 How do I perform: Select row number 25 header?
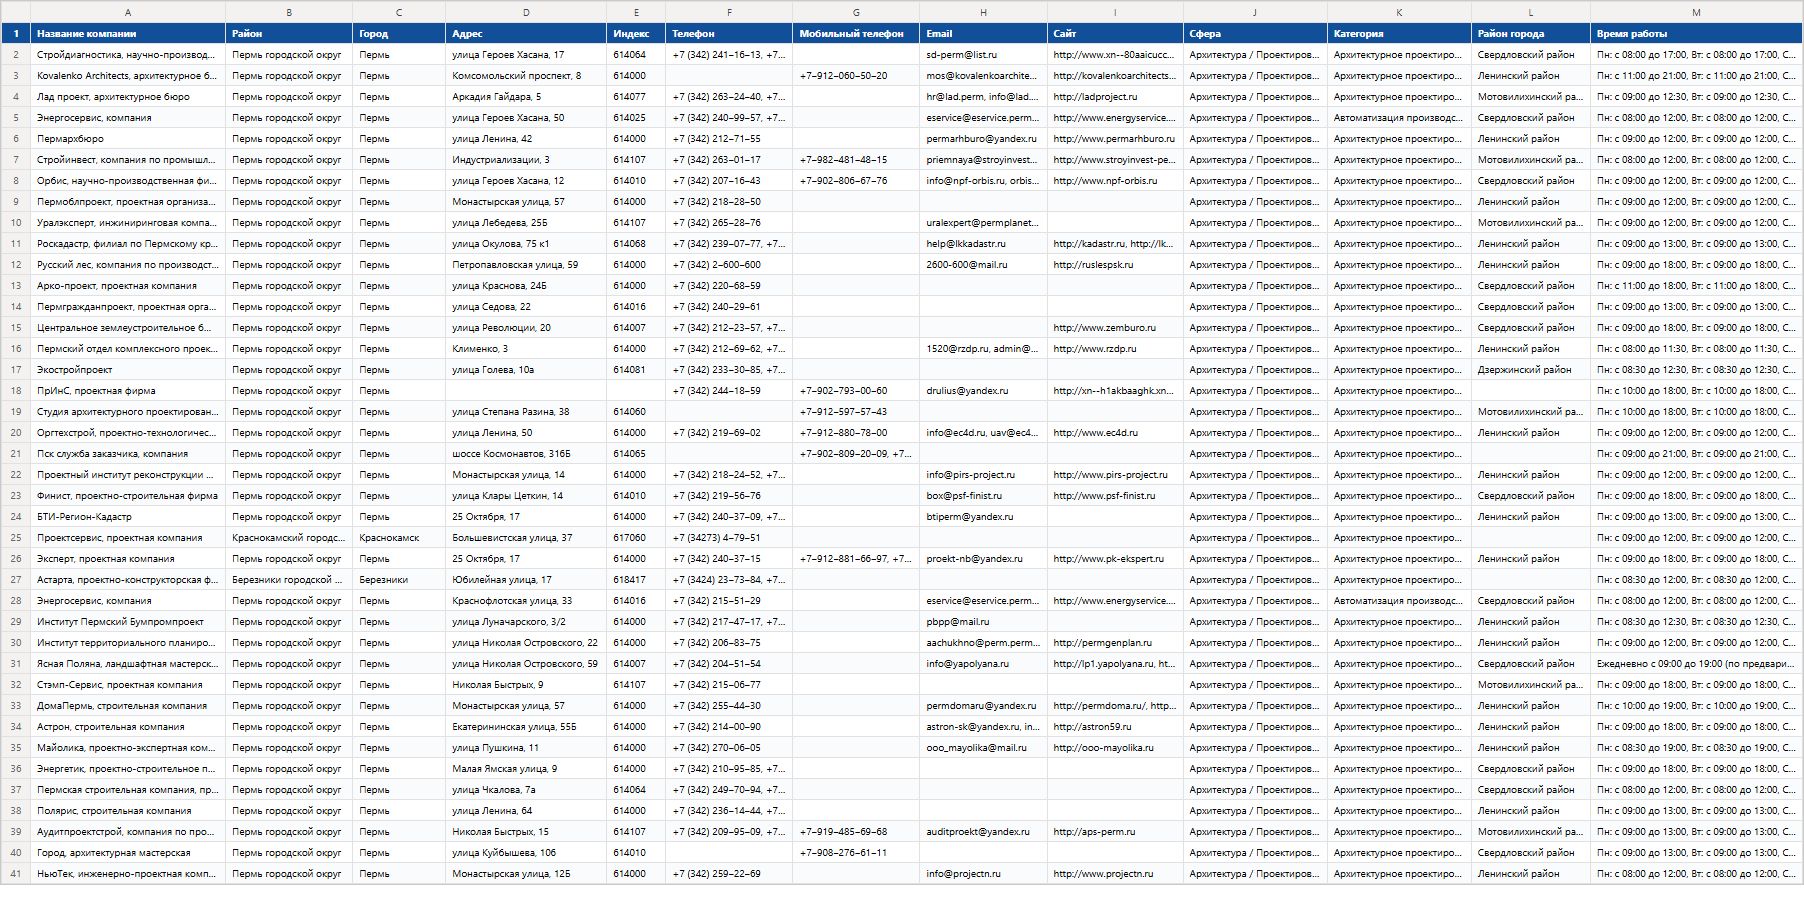(15, 537)
